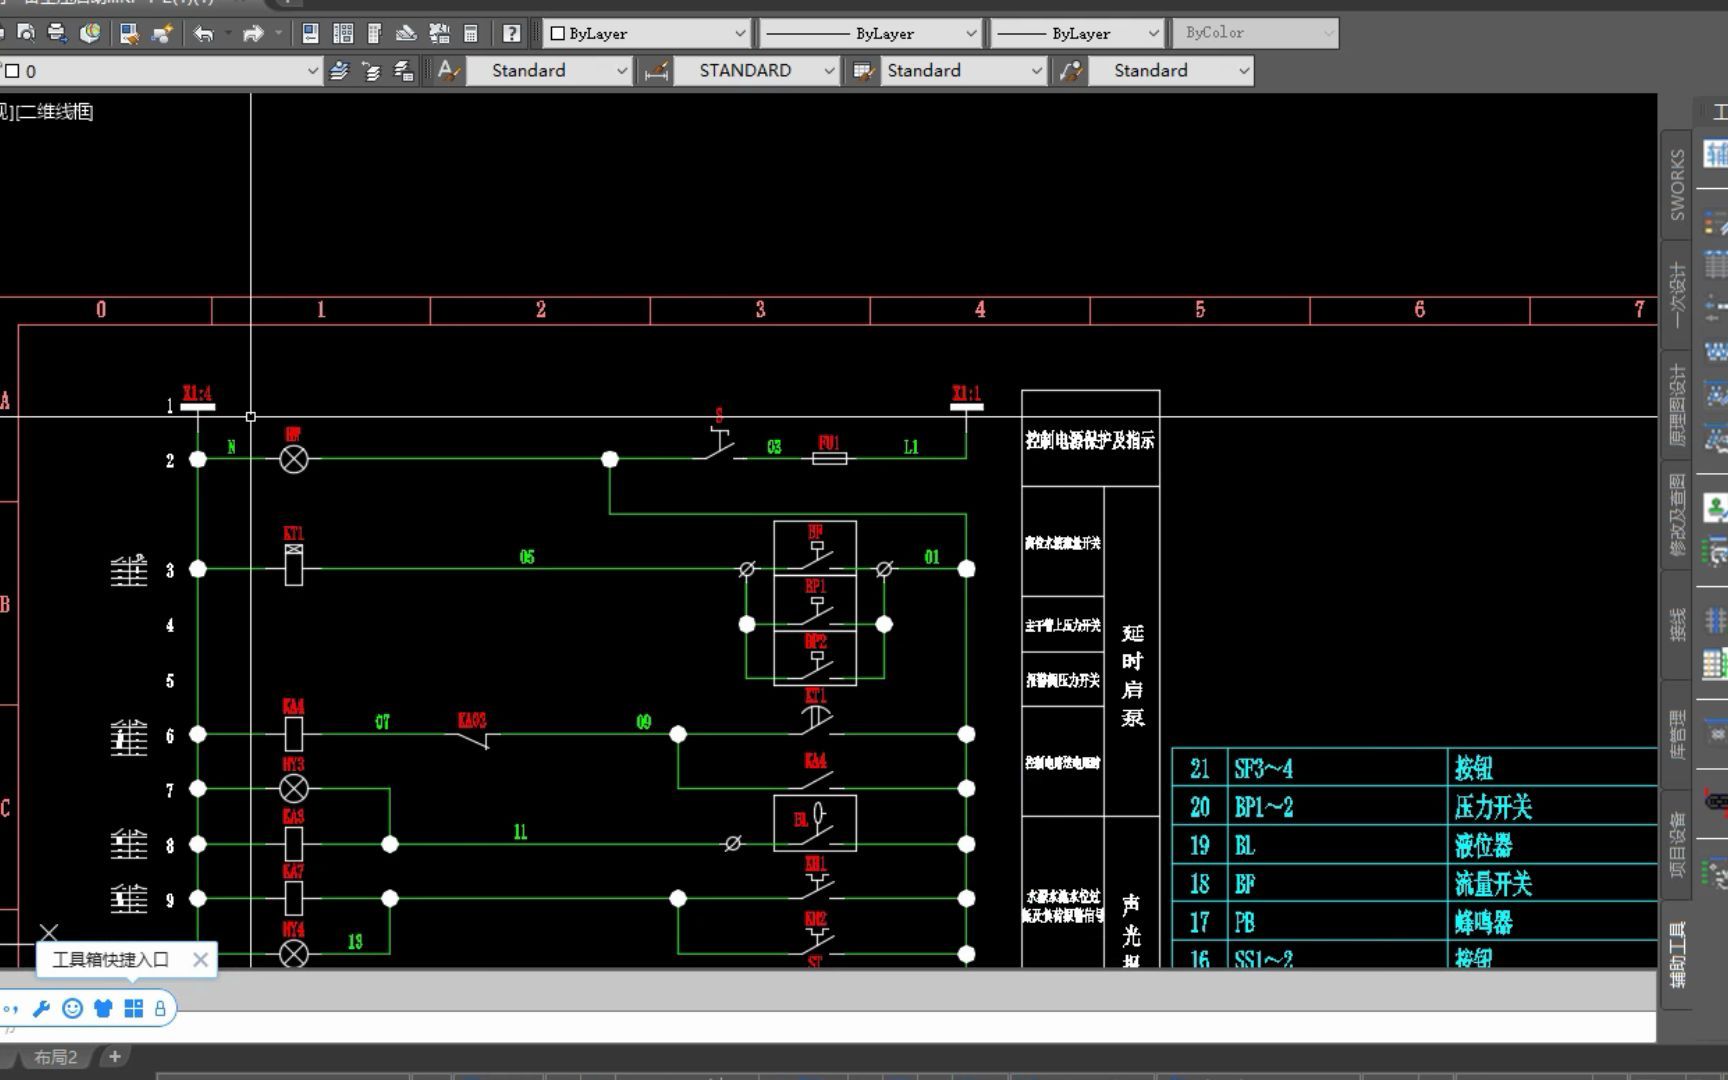Open the table style Standard dropdown

[x=963, y=71]
